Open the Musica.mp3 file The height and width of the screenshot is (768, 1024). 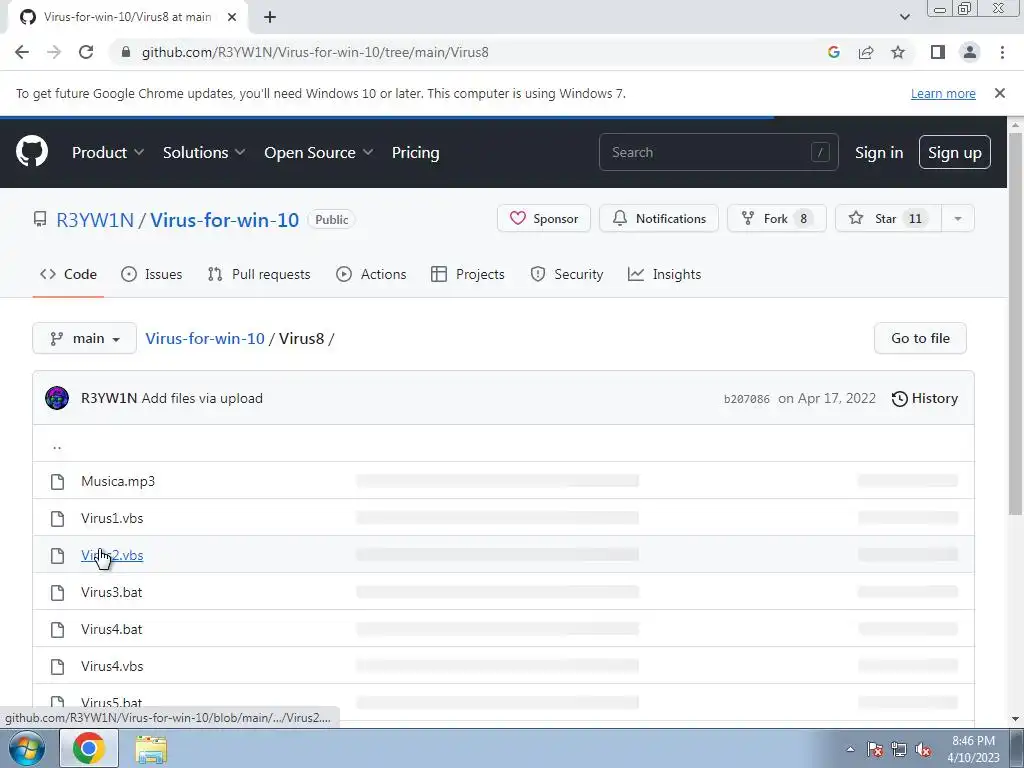pos(118,481)
